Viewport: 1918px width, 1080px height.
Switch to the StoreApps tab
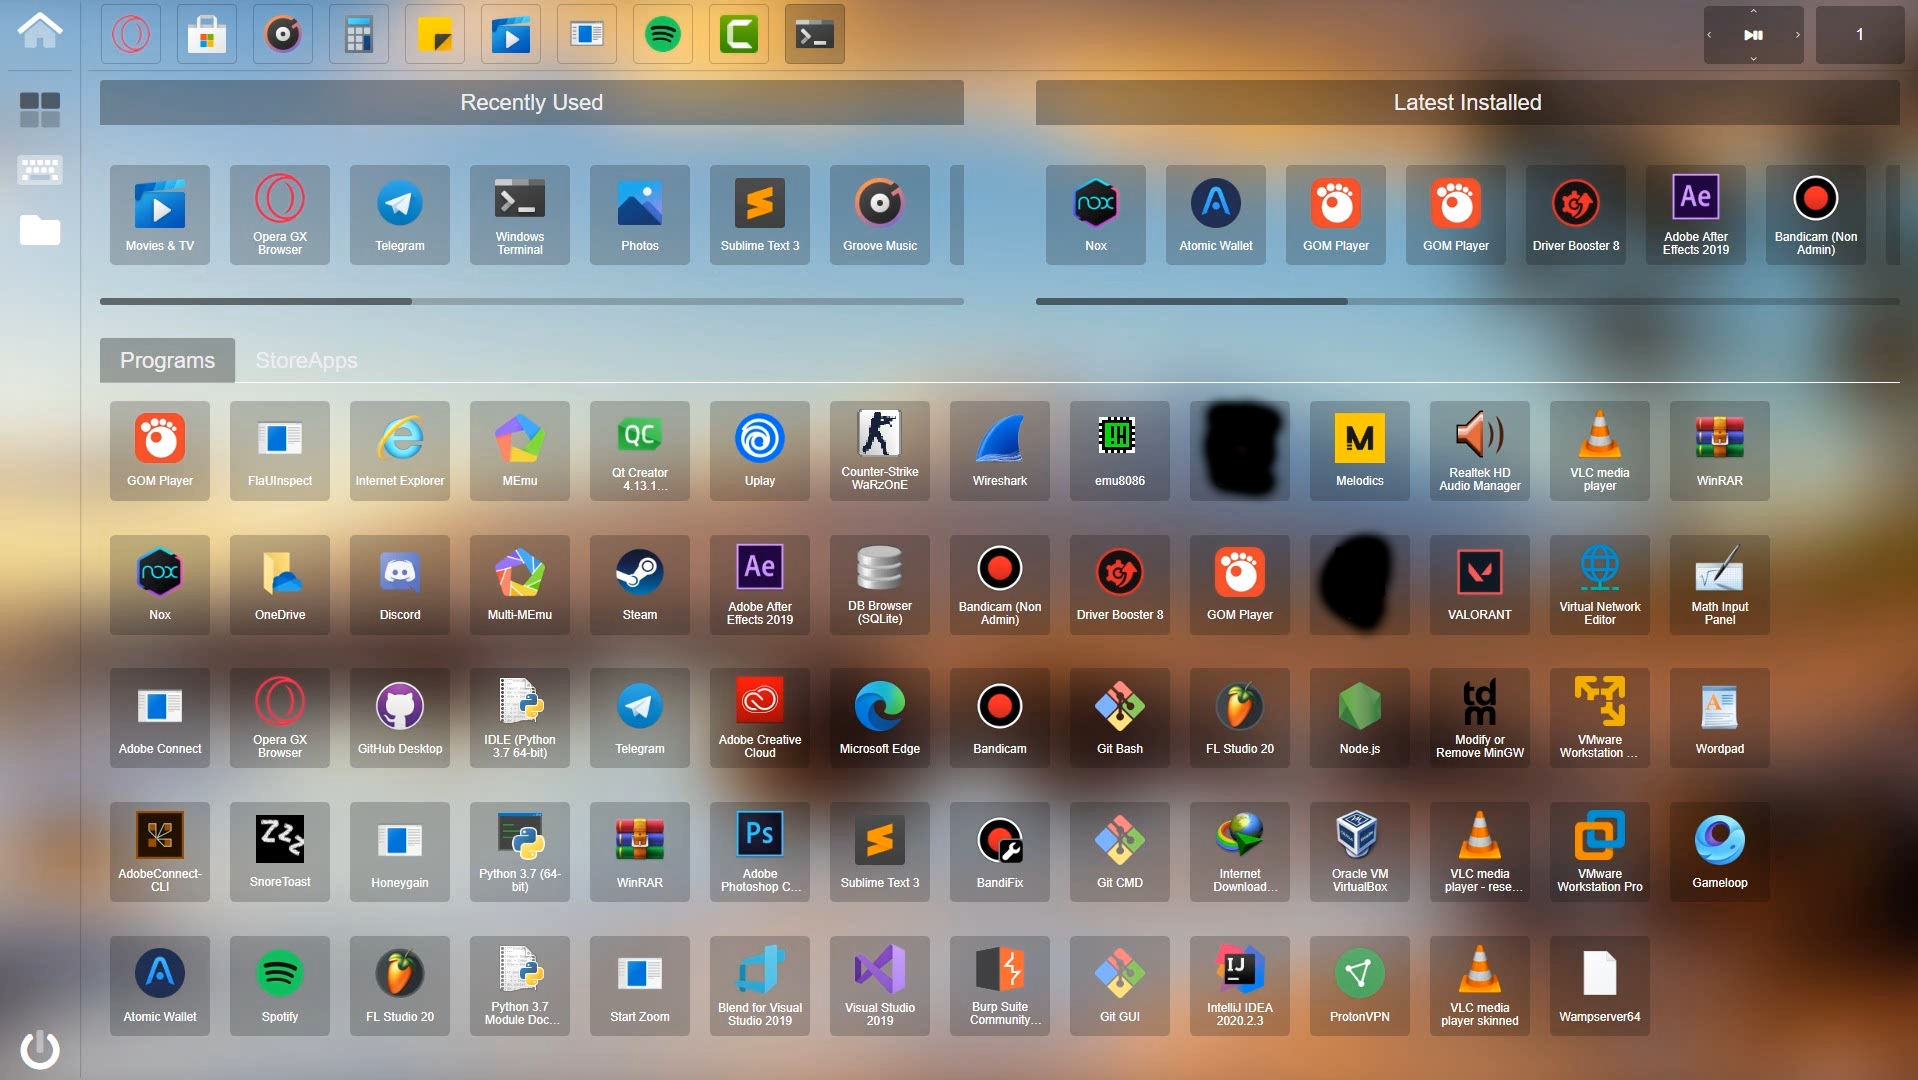(306, 360)
